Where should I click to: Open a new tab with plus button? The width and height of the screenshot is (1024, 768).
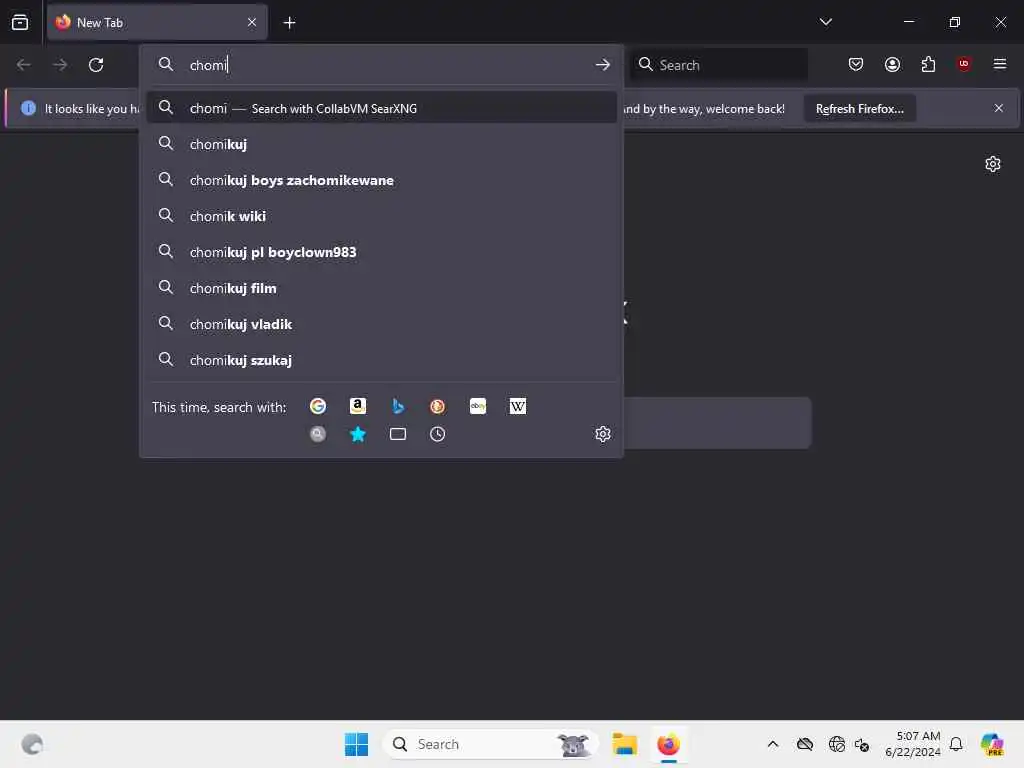(289, 23)
